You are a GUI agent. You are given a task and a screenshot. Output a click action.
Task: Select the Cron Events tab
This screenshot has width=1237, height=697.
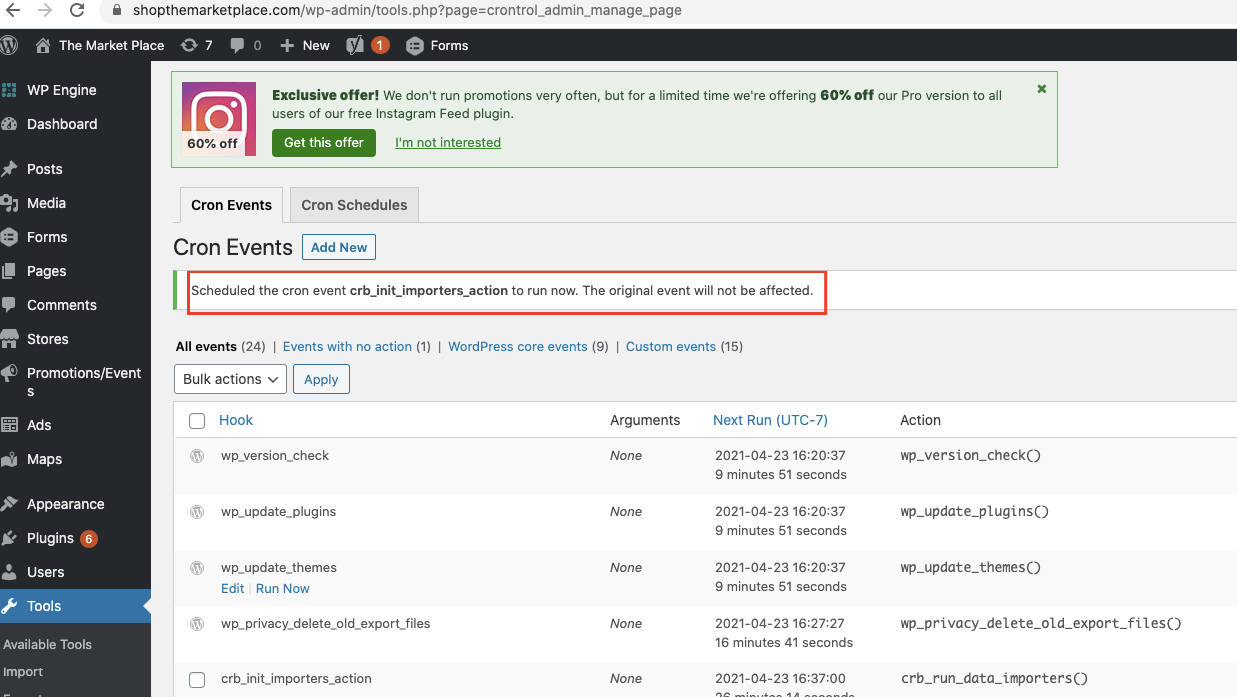231,205
